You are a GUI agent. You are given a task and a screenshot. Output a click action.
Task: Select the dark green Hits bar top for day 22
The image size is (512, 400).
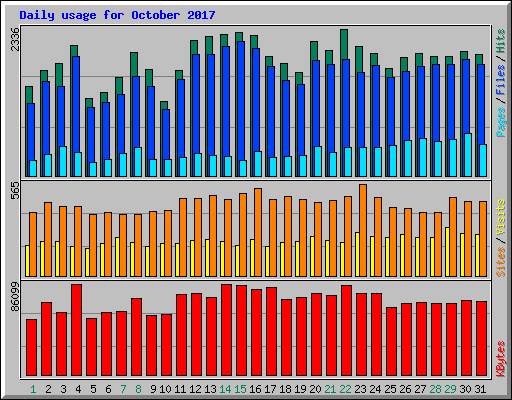click(x=344, y=44)
